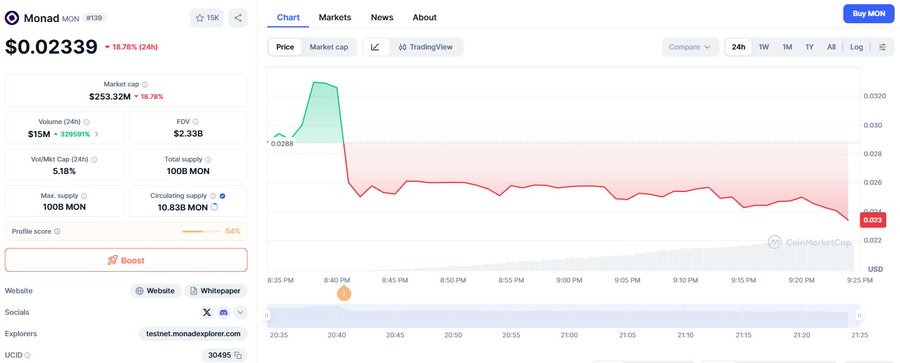Select the 1W timeframe
Image resolution: width=900 pixels, height=363 pixels.
[x=764, y=47]
